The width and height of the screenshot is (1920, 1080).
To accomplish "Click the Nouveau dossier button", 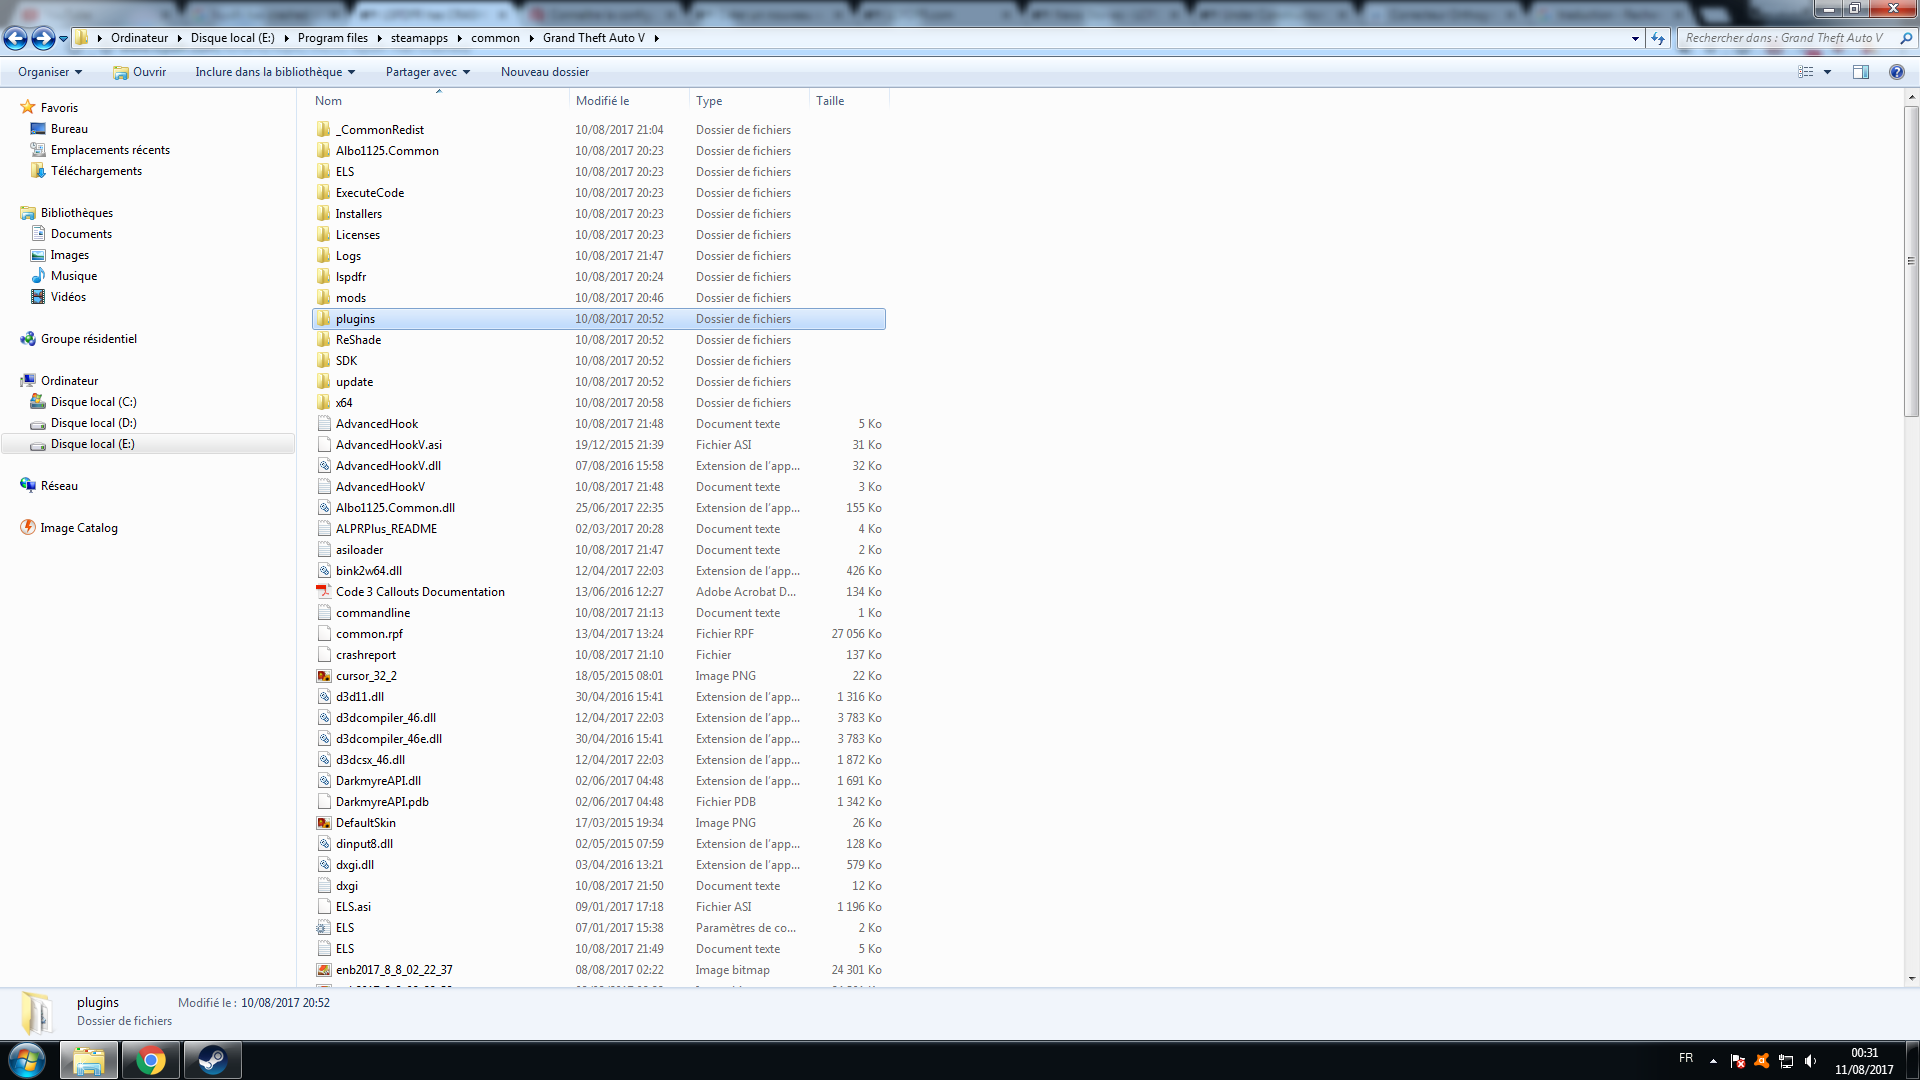I will [545, 72].
